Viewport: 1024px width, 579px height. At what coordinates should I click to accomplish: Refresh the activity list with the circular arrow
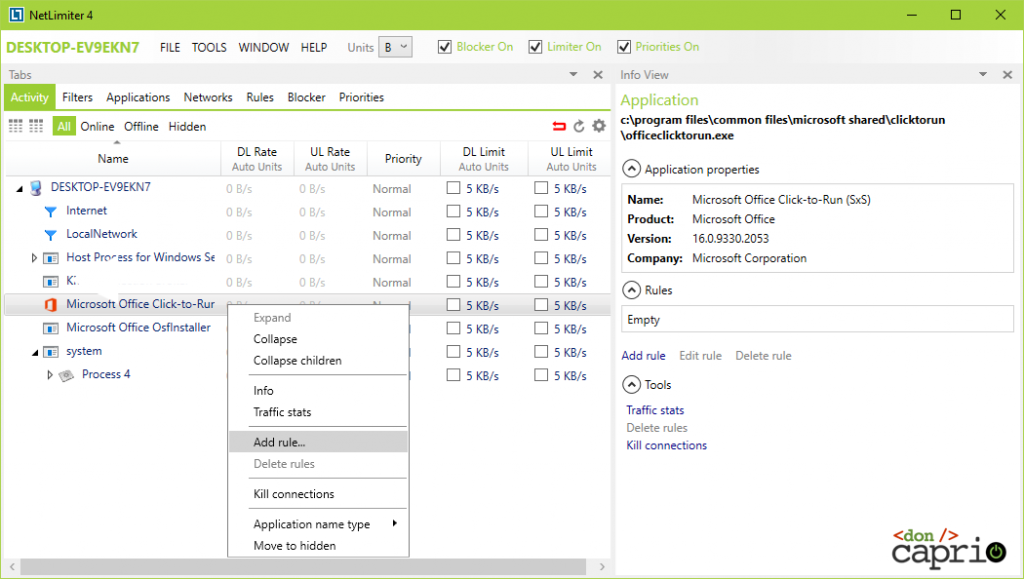coord(579,126)
